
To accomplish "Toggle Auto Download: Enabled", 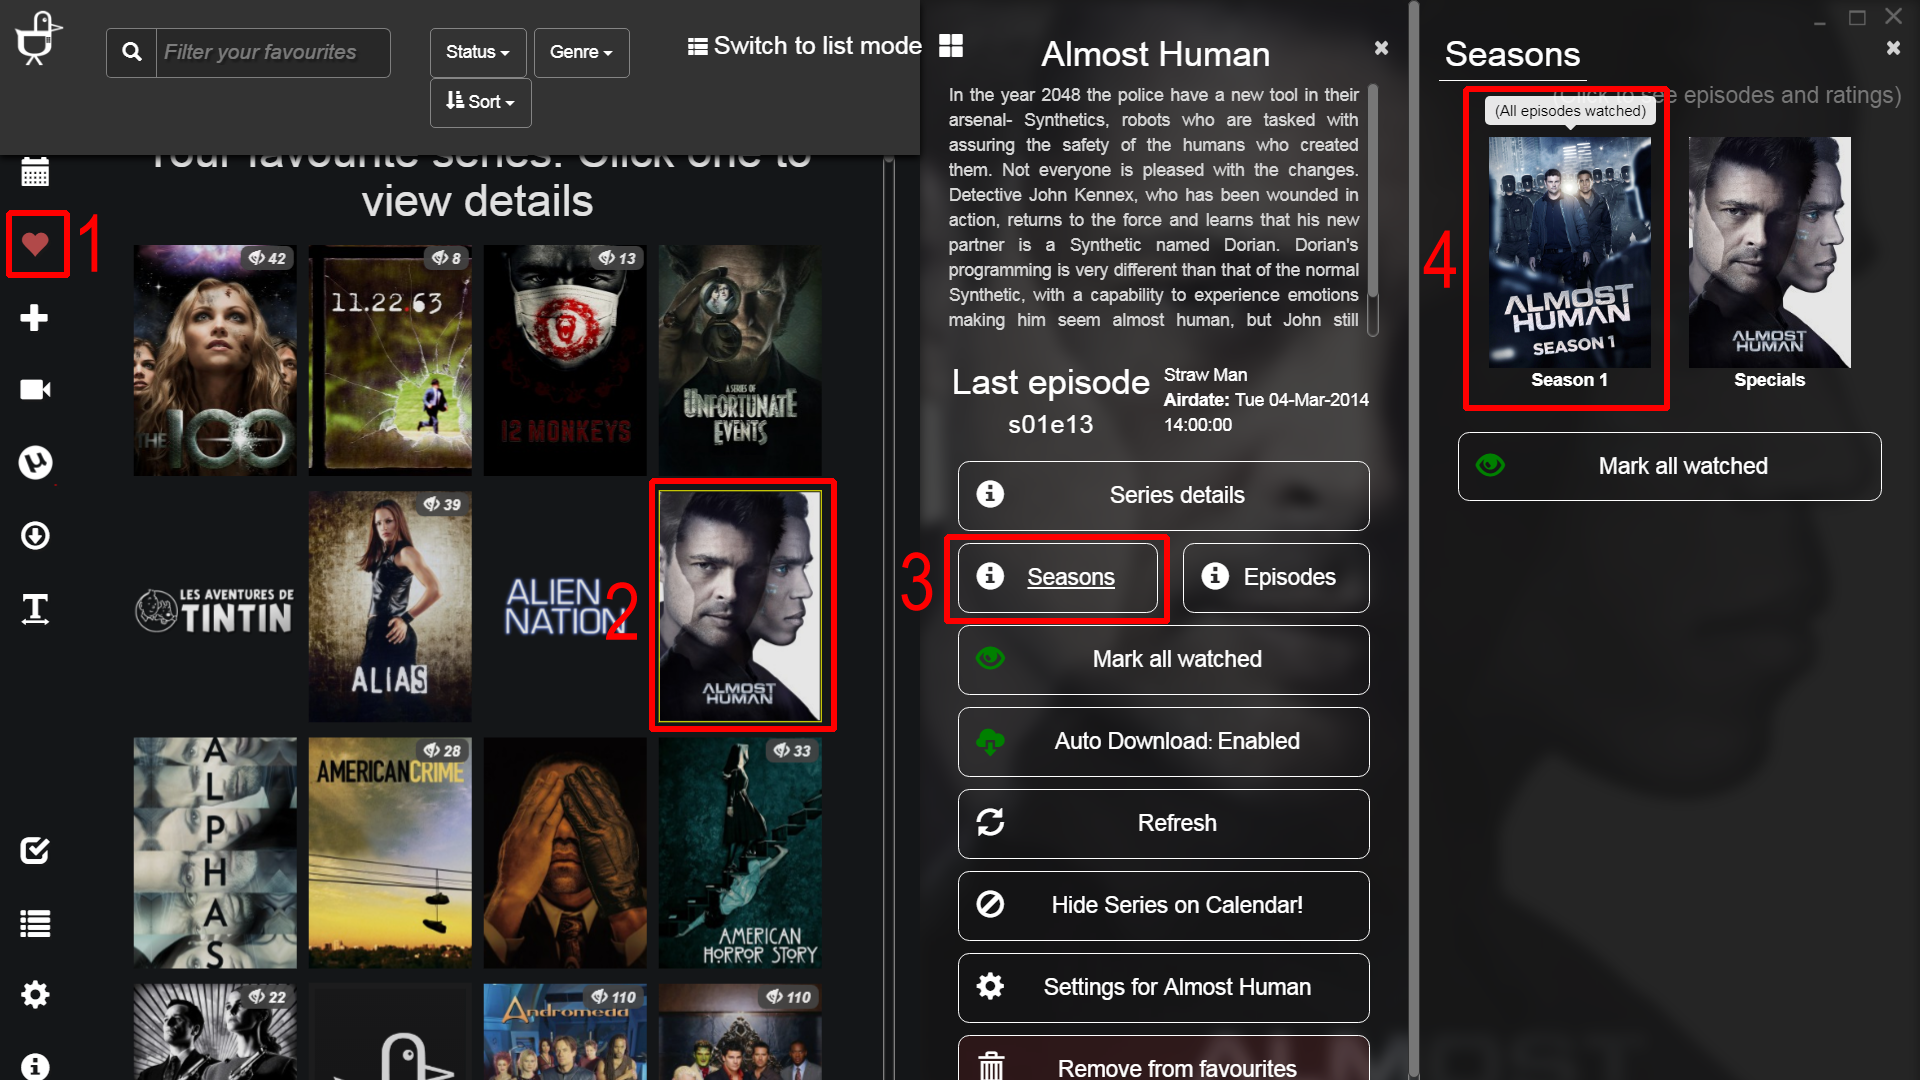I will pyautogui.click(x=1163, y=741).
